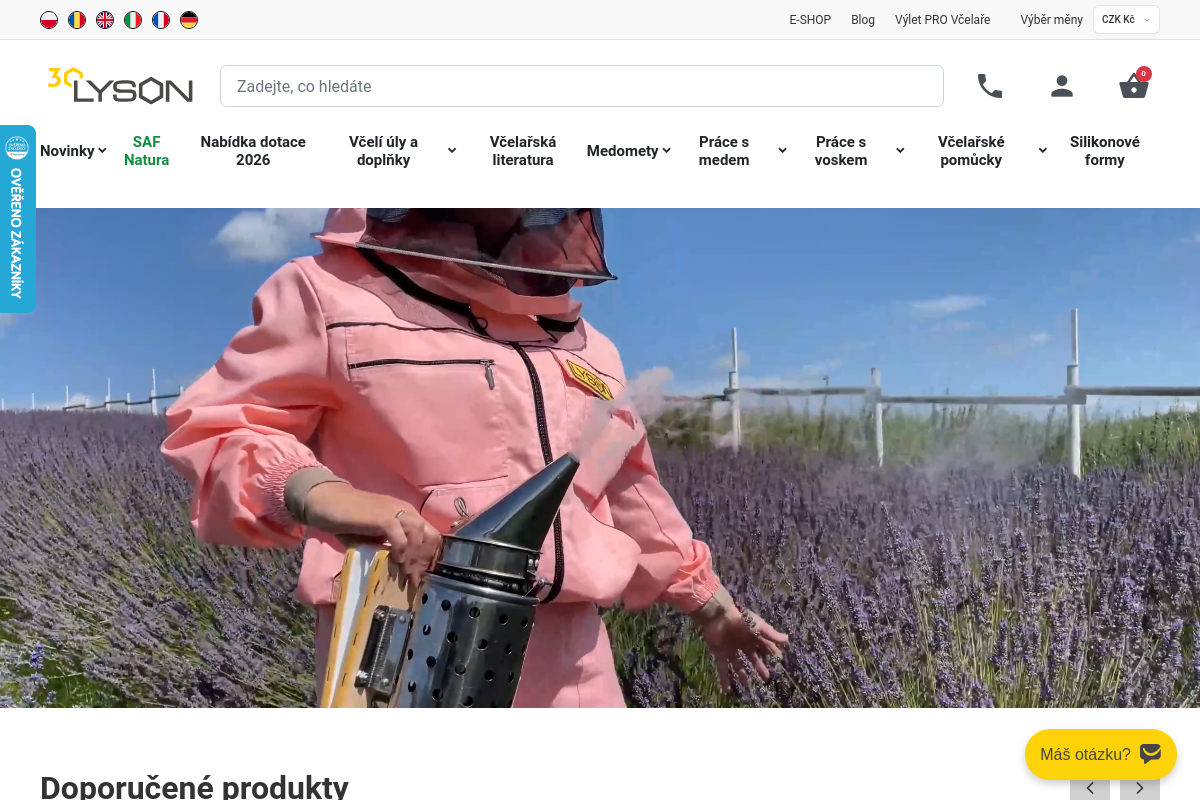Switch to the French flag language
This screenshot has width=1200, height=800.
pos(161,20)
